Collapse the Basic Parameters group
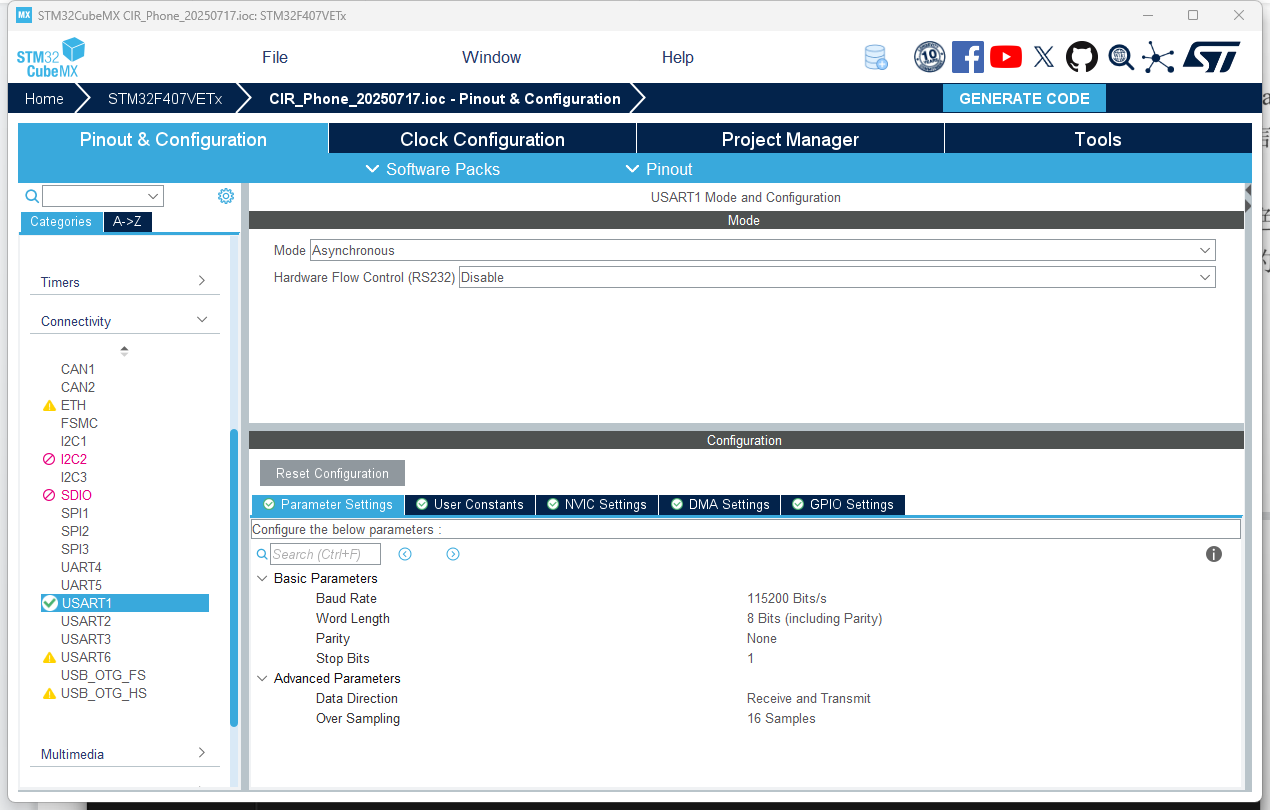Screen dimensions: 1270x810 (x=263, y=578)
